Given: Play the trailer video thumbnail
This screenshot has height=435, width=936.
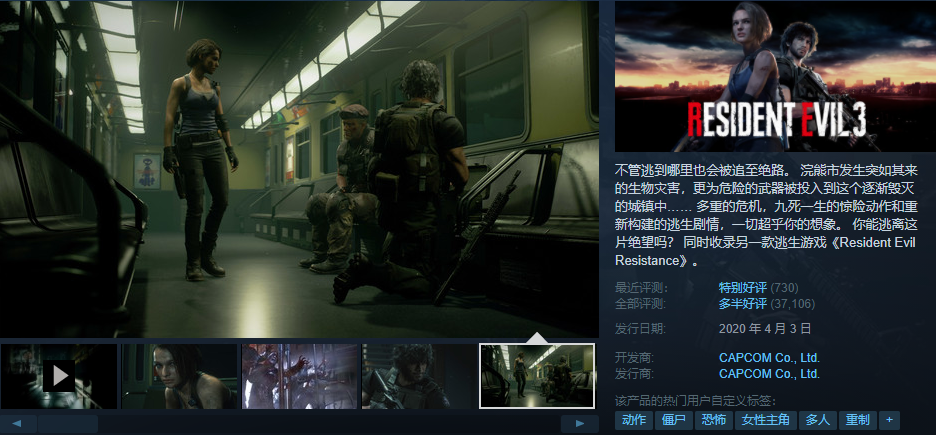Looking at the screenshot, I should [x=58, y=376].
